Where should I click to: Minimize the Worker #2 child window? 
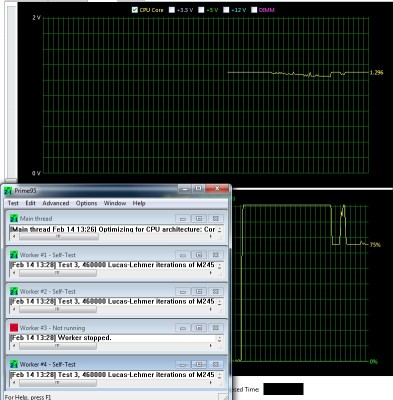(x=183, y=291)
